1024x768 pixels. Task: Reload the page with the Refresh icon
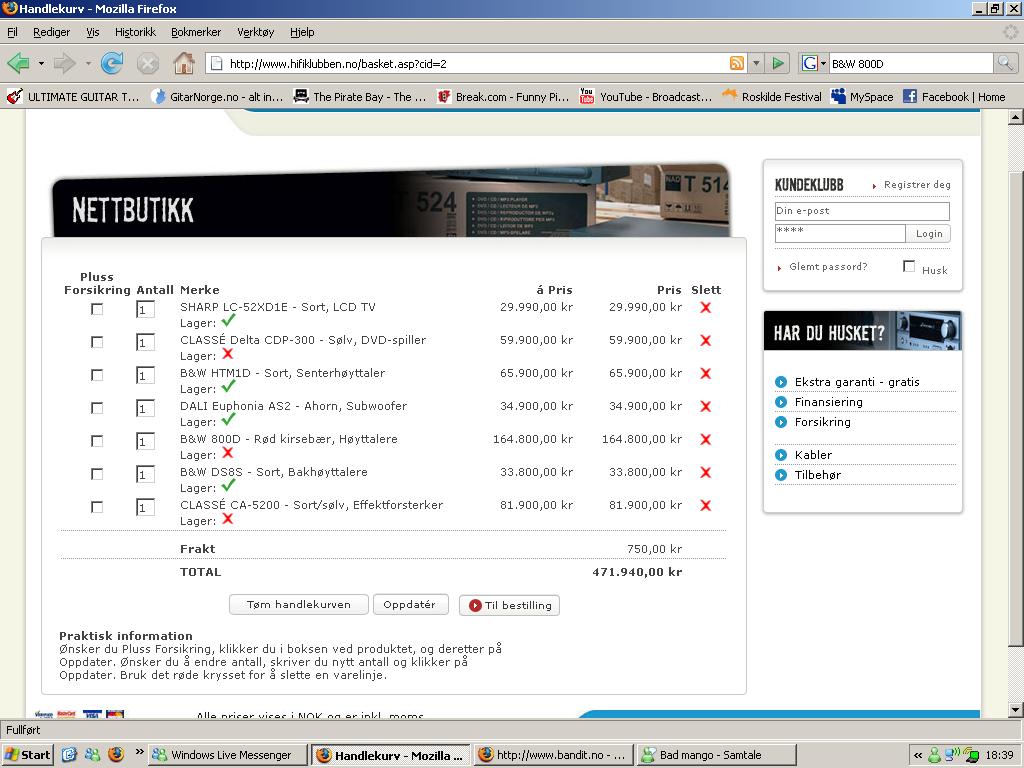pyautogui.click(x=112, y=63)
